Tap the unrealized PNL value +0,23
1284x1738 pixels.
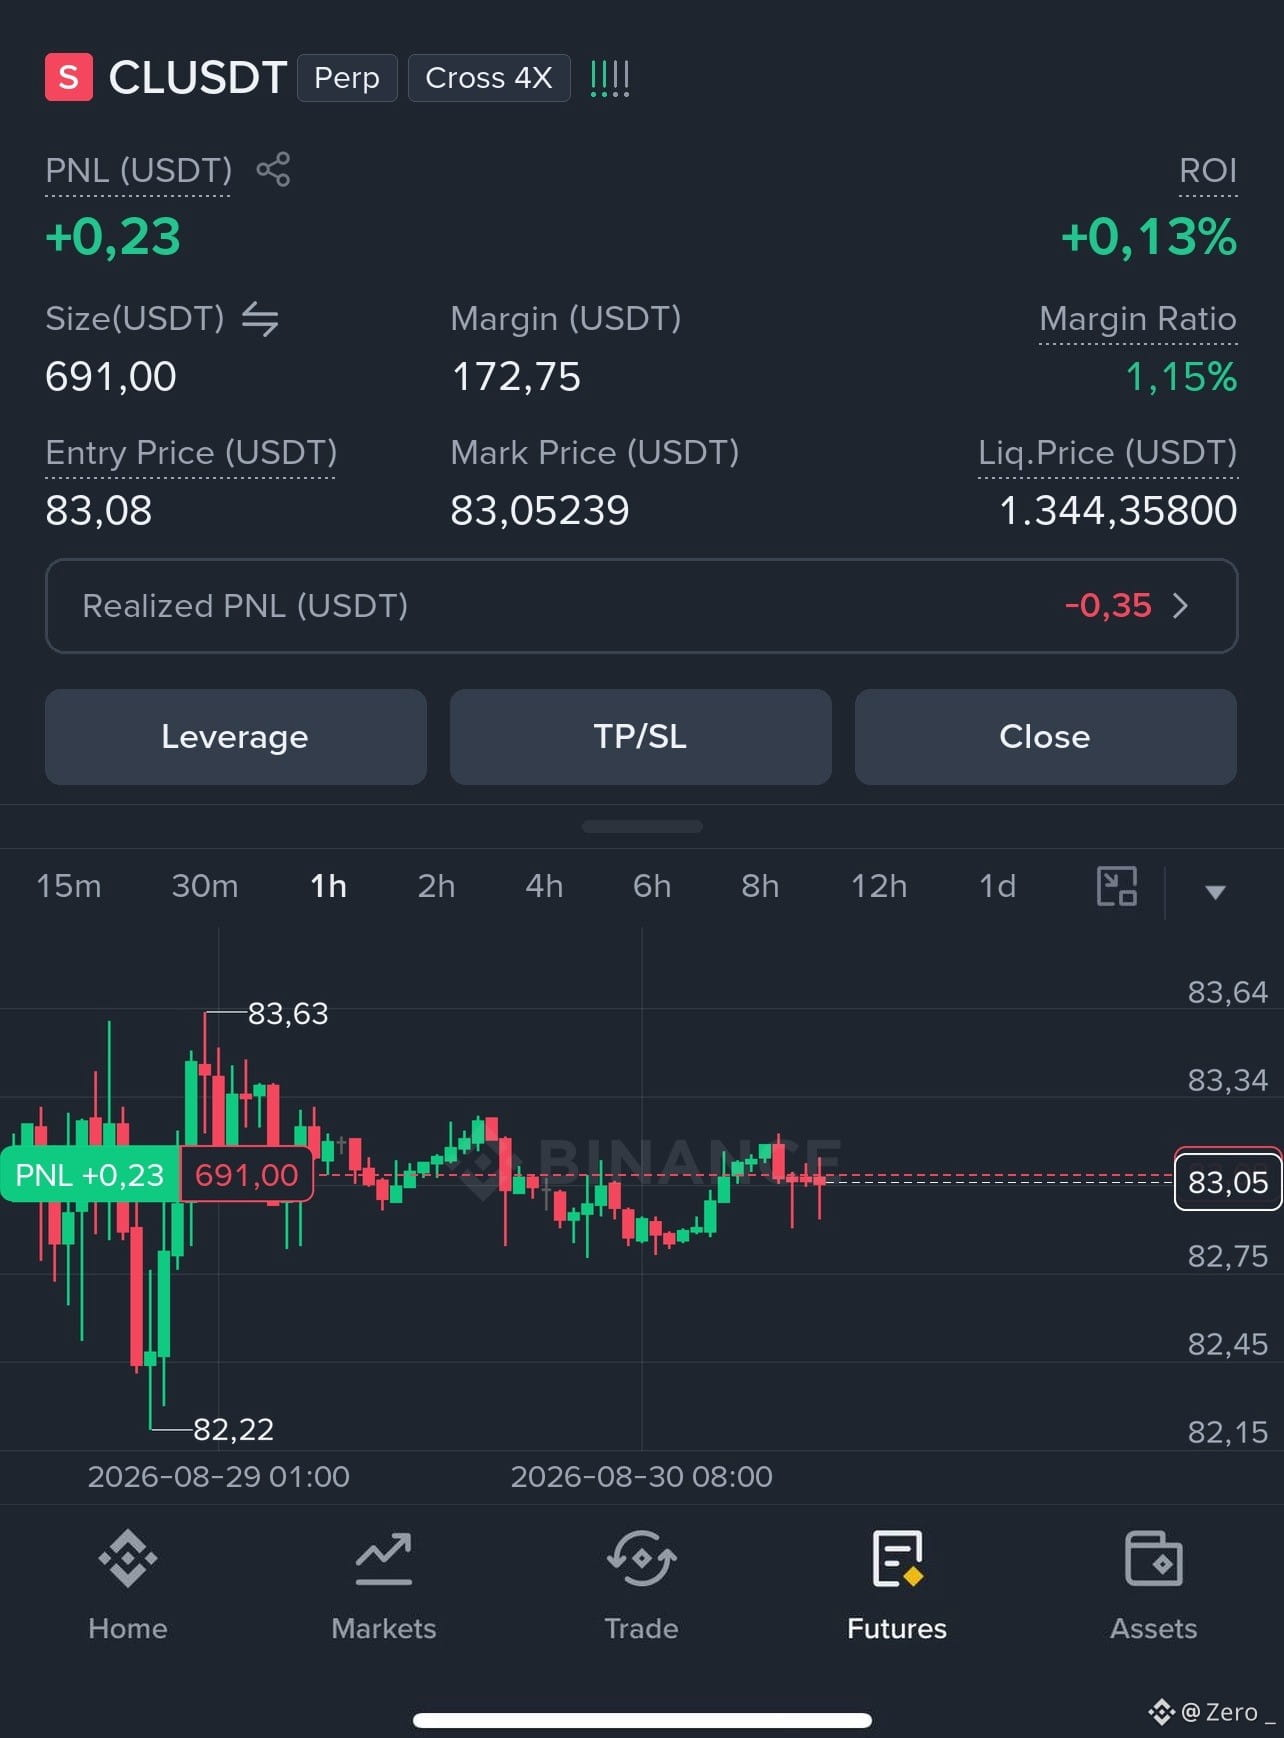click(113, 238)
